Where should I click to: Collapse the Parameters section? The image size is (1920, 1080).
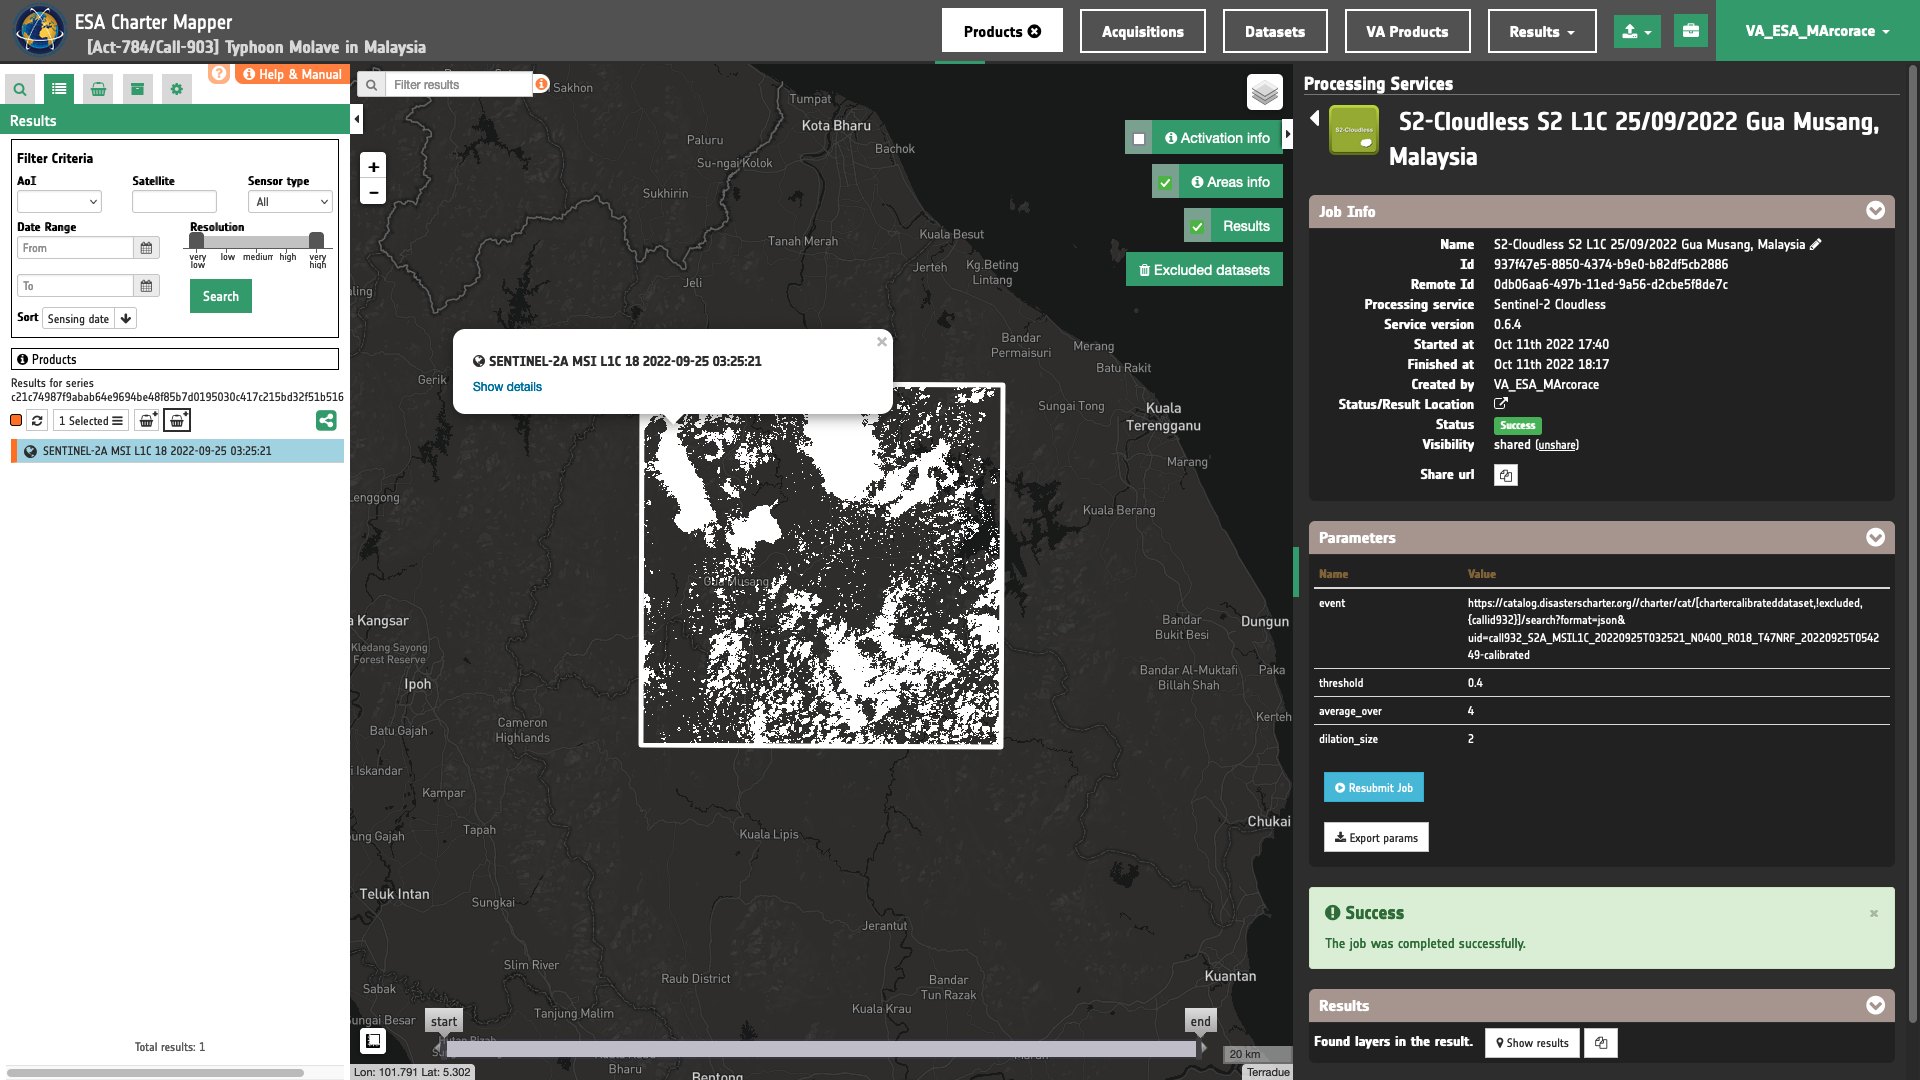(1875, 538)
